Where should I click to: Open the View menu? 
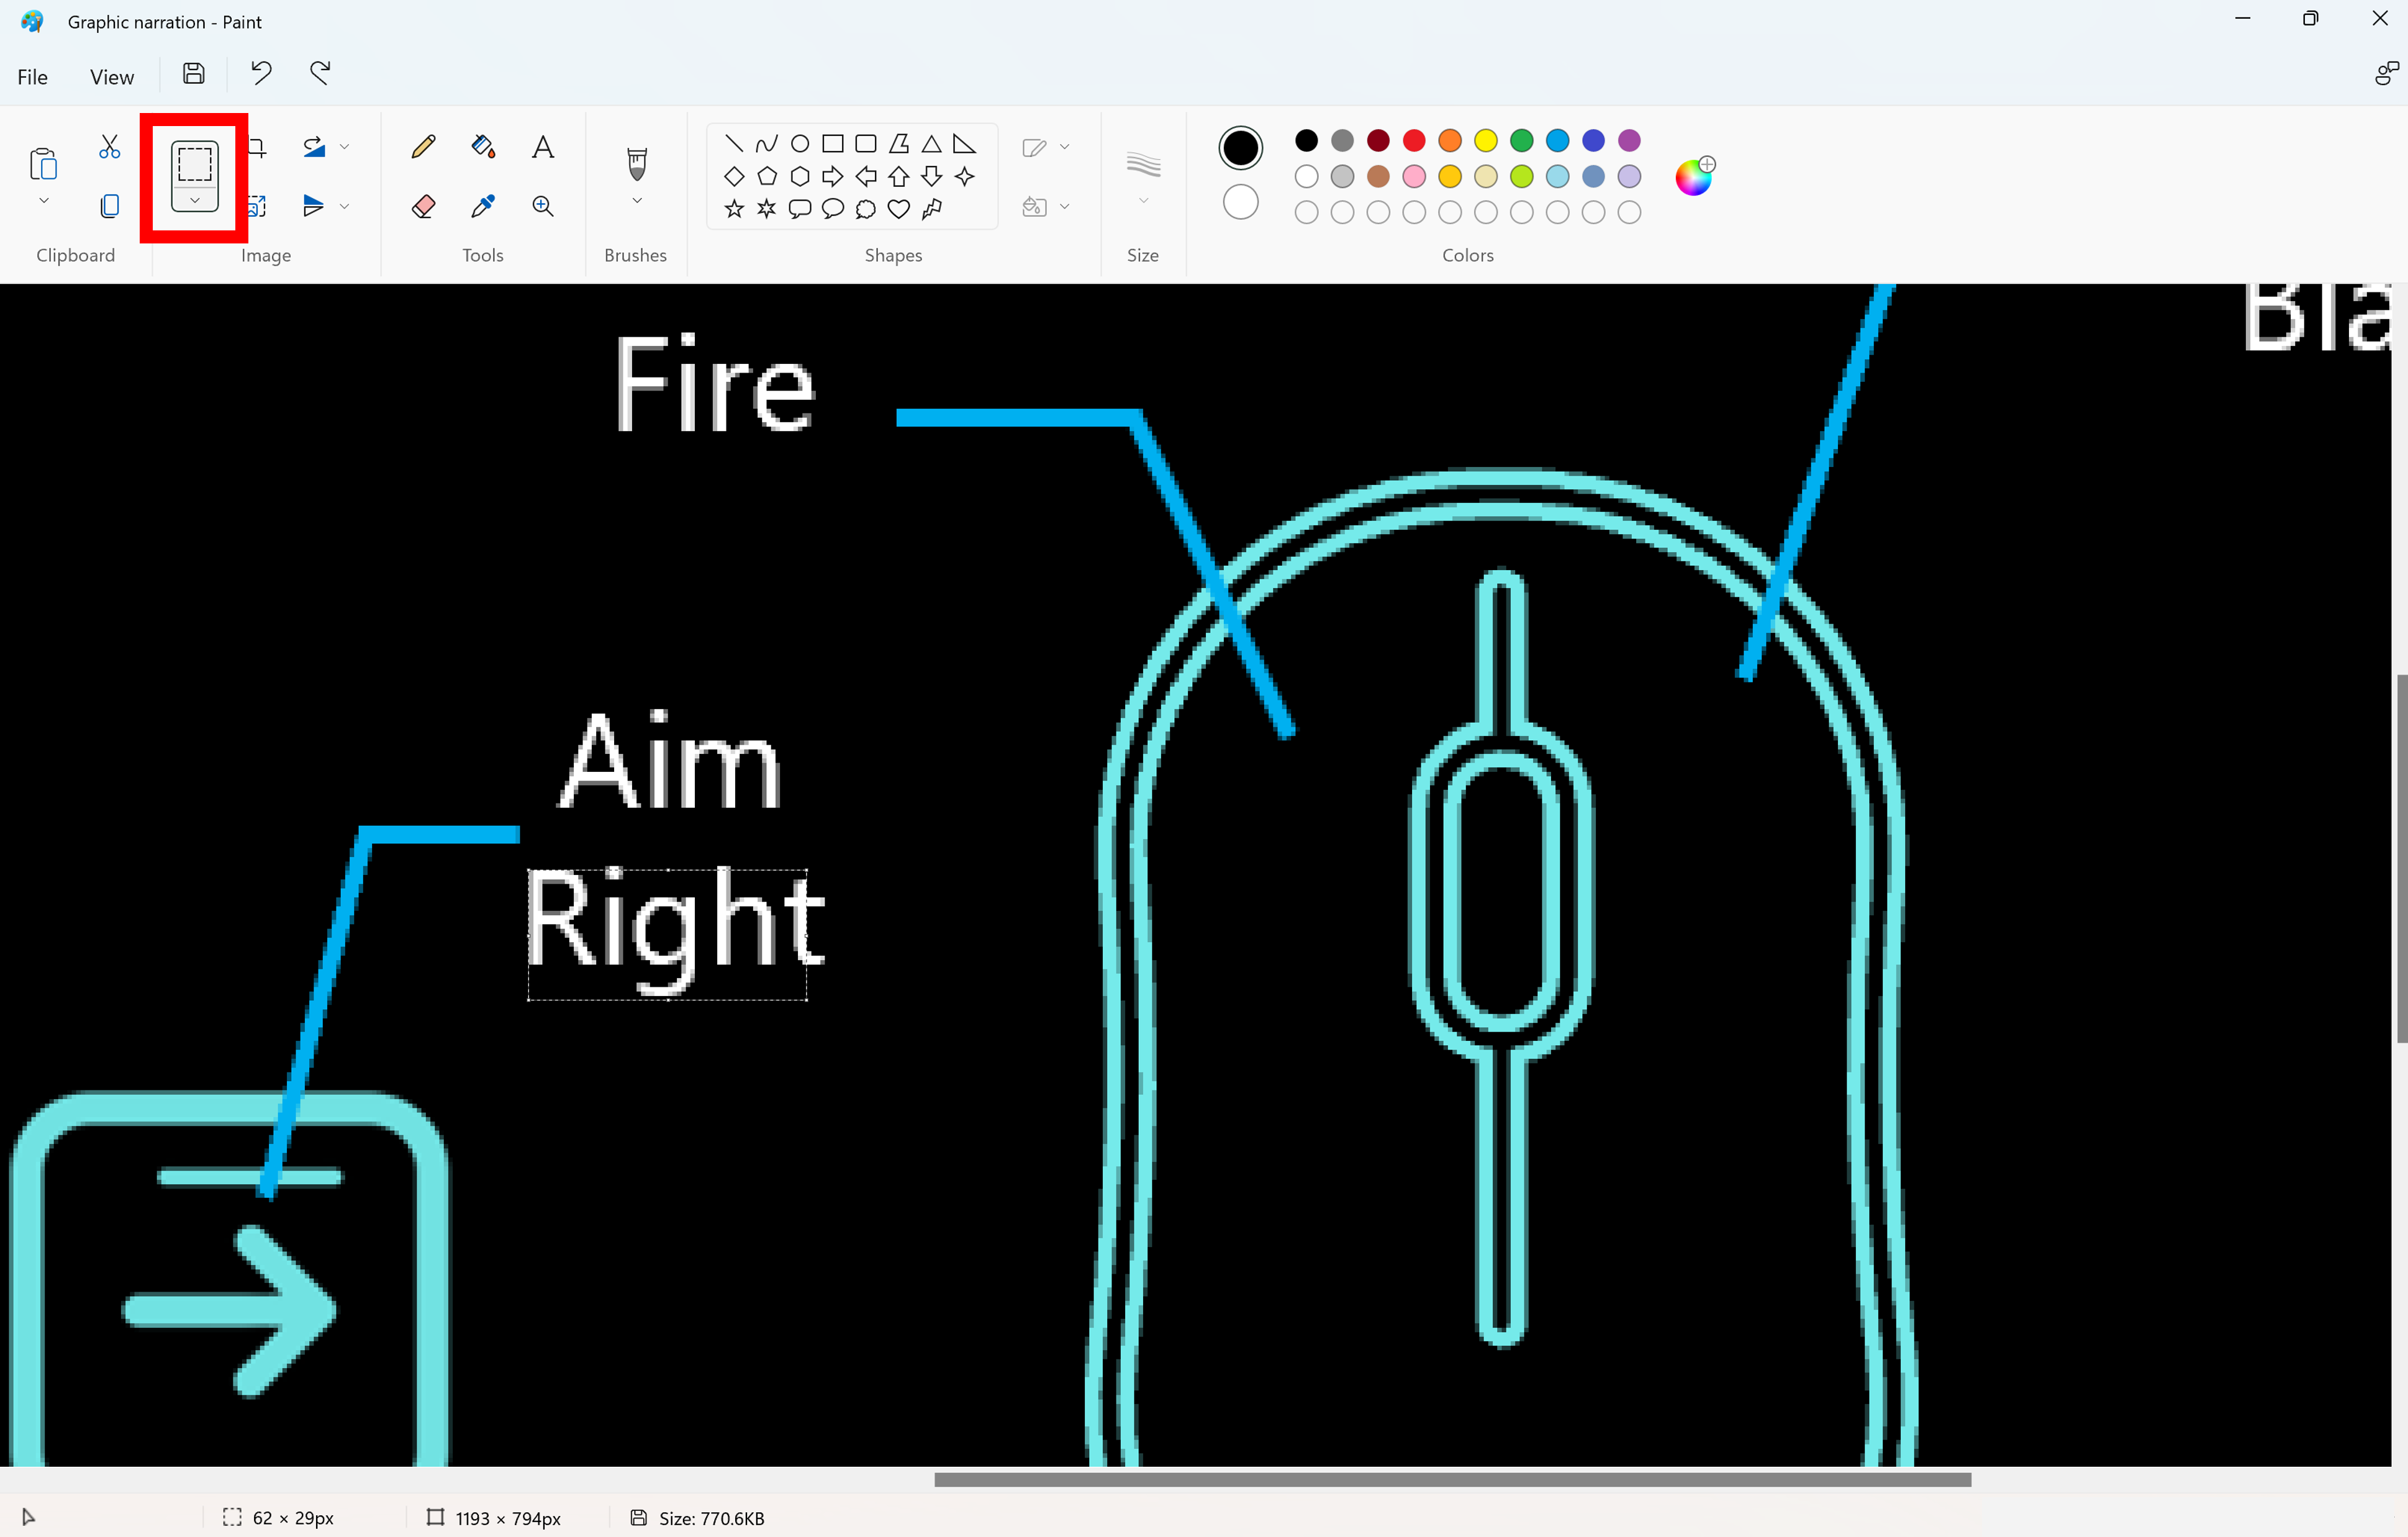tap(111, 75)
